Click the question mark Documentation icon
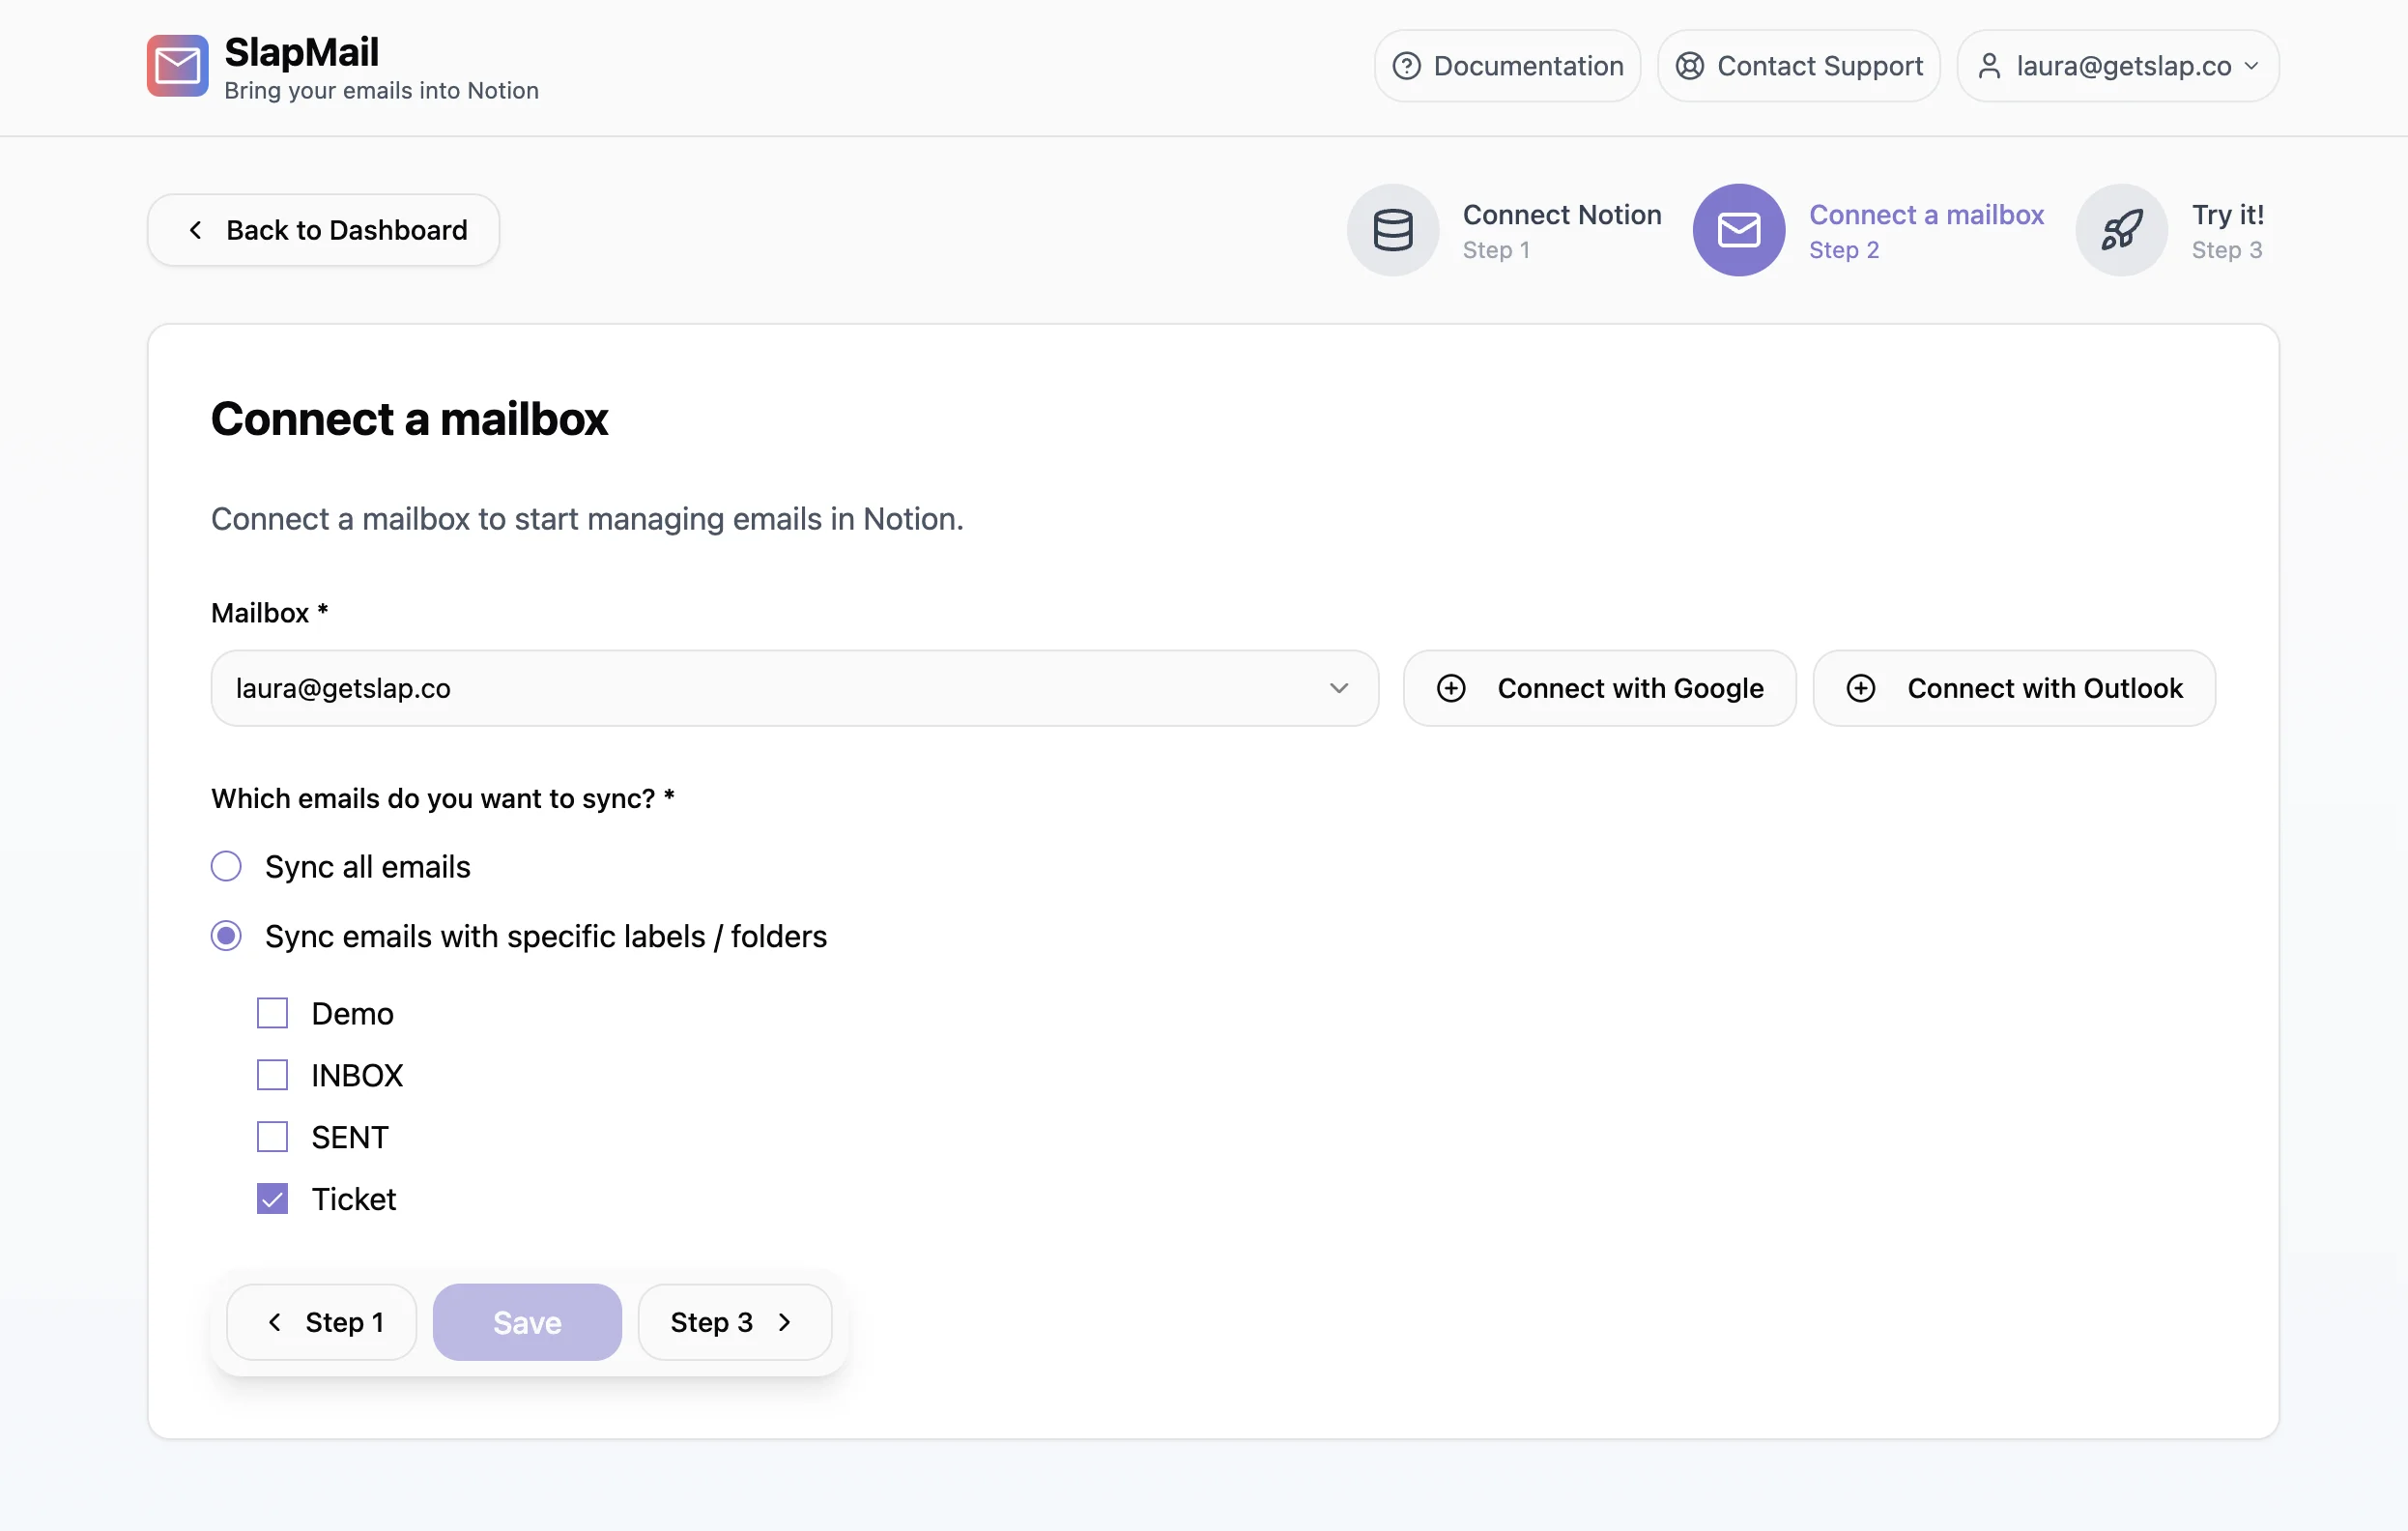The width and height of the screenshot is (2408, 1531). [x=1406, y=66]
